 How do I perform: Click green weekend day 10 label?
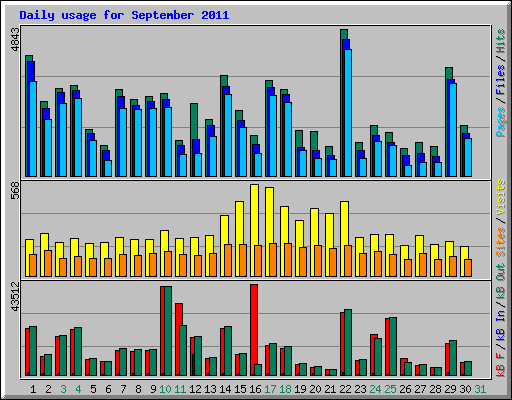pos(165,389)
